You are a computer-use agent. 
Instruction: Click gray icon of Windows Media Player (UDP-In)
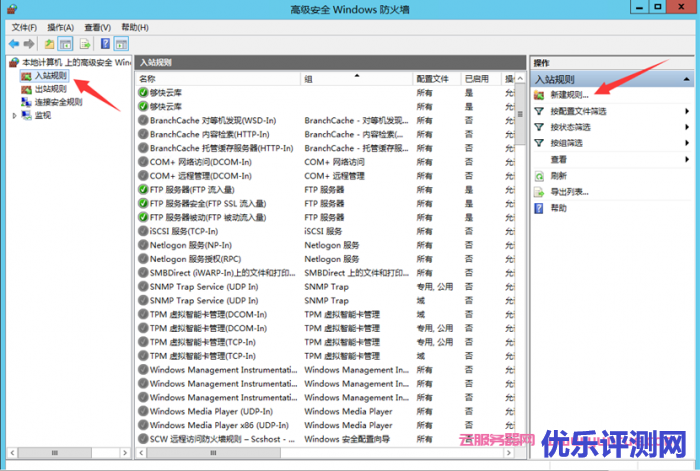tap(143, 411)
